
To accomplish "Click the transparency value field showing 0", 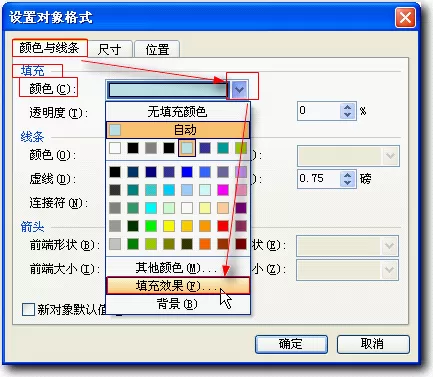I will click(x=319, y=111).
